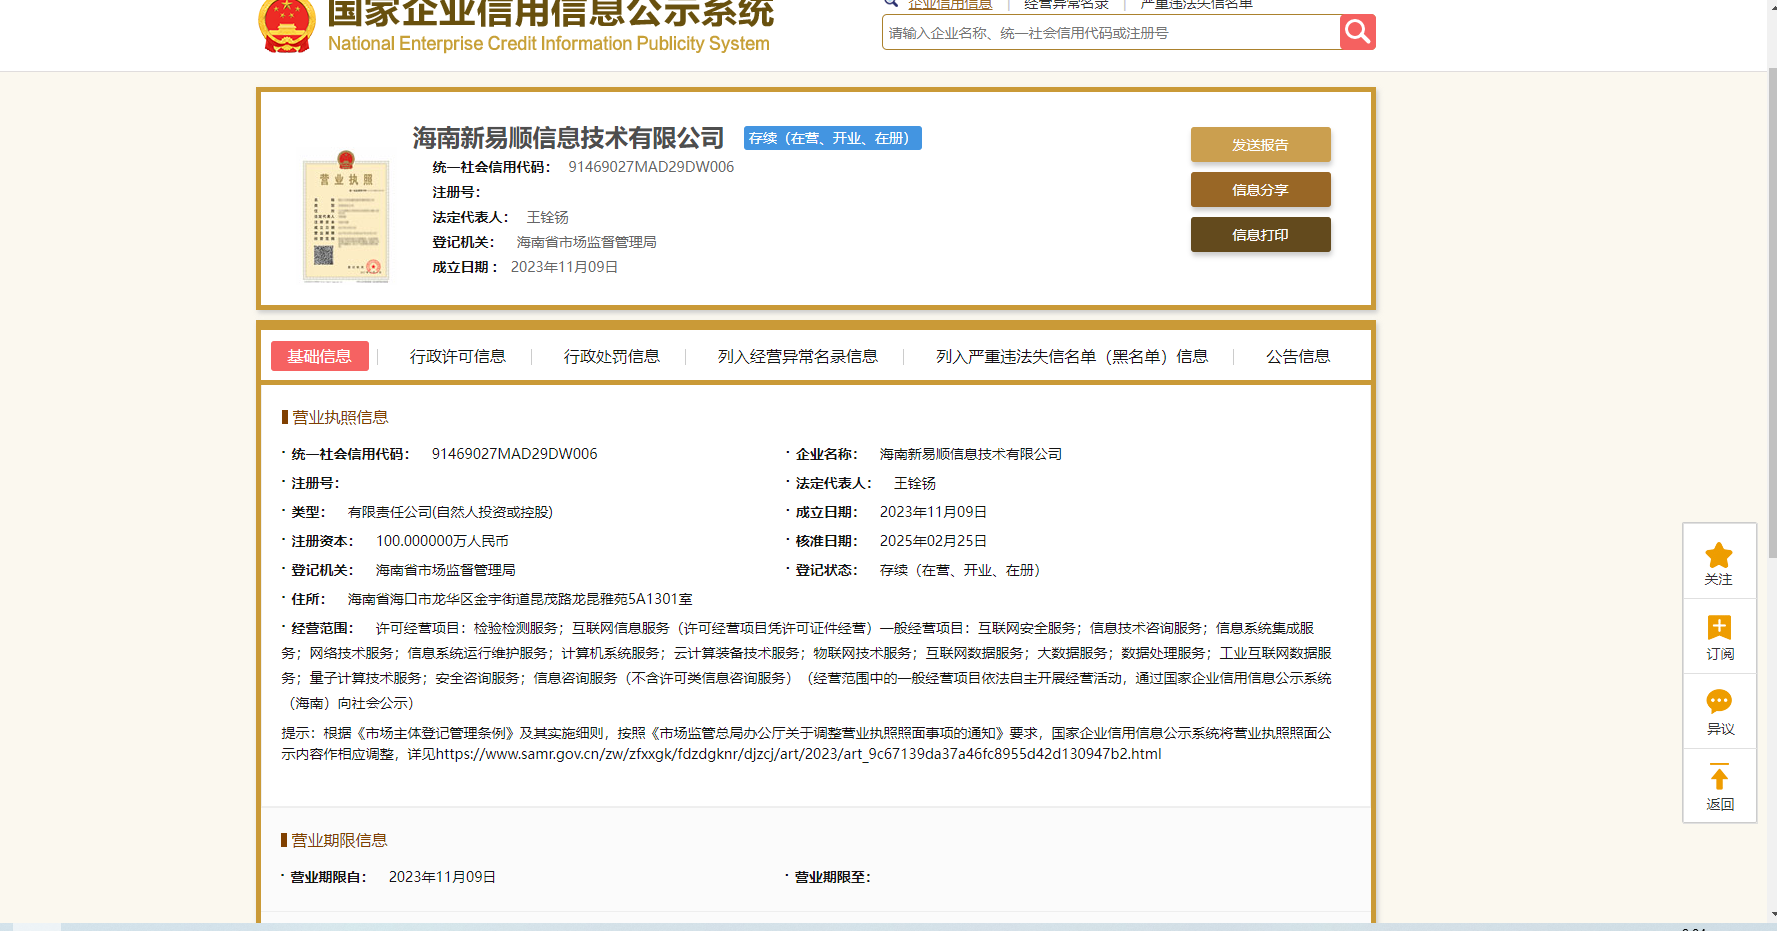1777x931 pixels.
Task: Click the 企业名称 value under 营业执照信息
Action: (x=971, y=454)
